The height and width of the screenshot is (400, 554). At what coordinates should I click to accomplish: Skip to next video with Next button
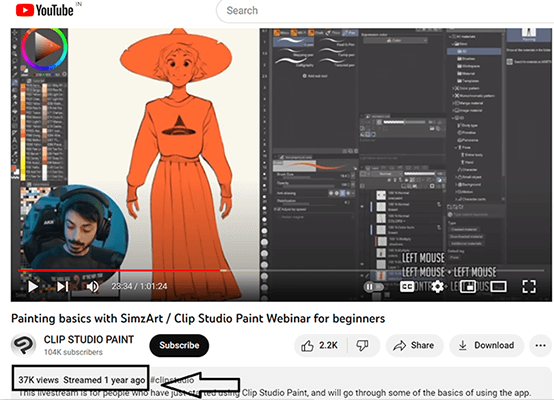click(x=63, y=287)
